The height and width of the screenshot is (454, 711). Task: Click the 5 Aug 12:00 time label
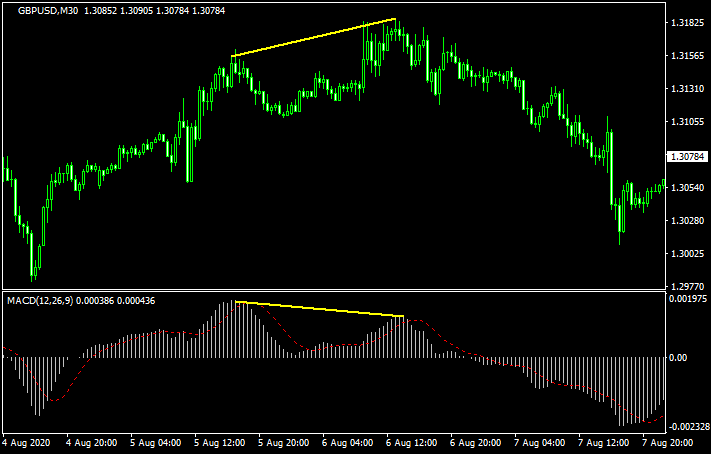(x=218, y=441)
